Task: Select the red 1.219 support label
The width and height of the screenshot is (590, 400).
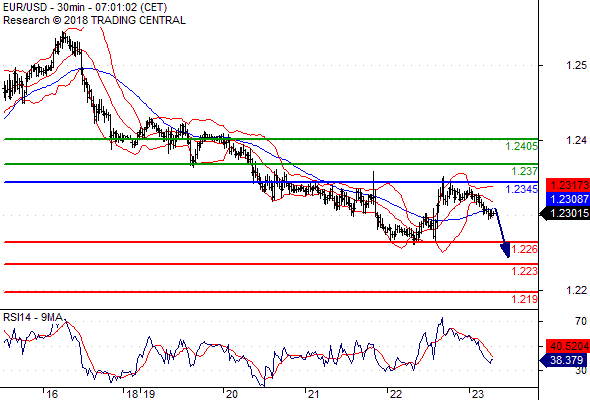Action: (x=525, y=299)
